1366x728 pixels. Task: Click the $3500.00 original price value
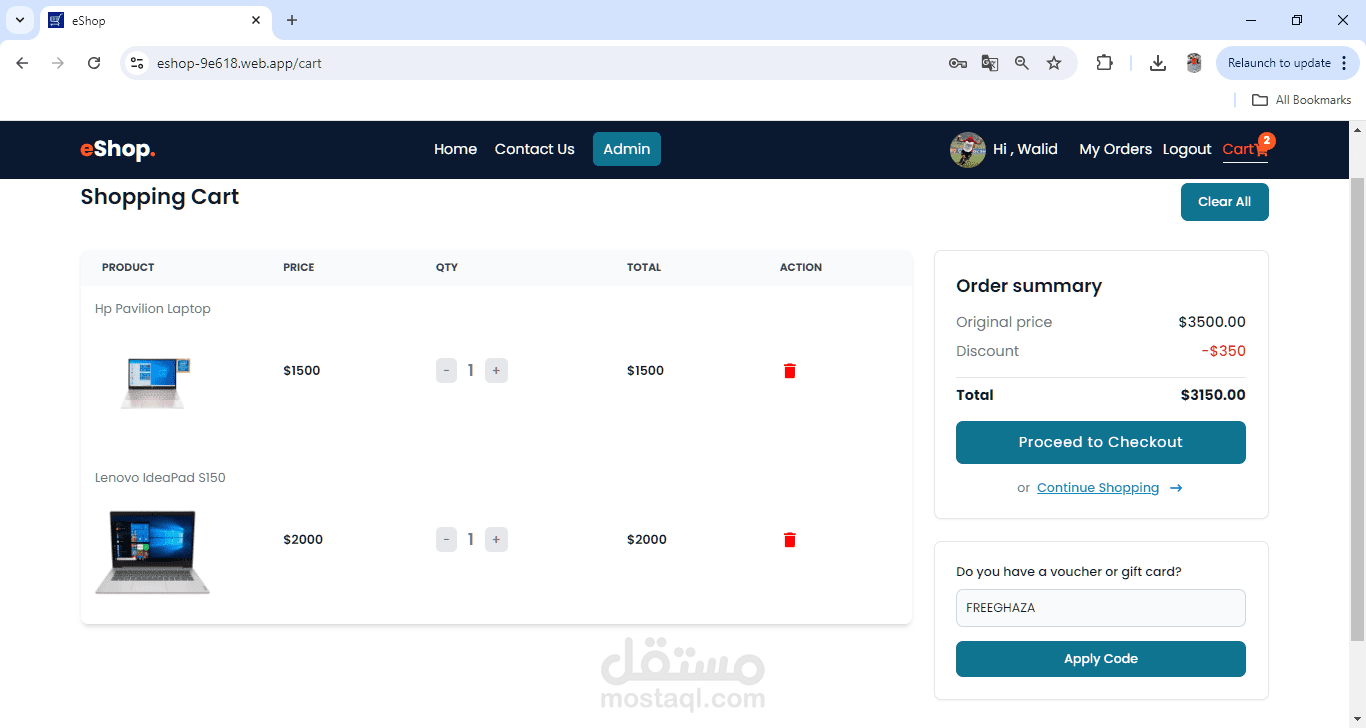1212,322
